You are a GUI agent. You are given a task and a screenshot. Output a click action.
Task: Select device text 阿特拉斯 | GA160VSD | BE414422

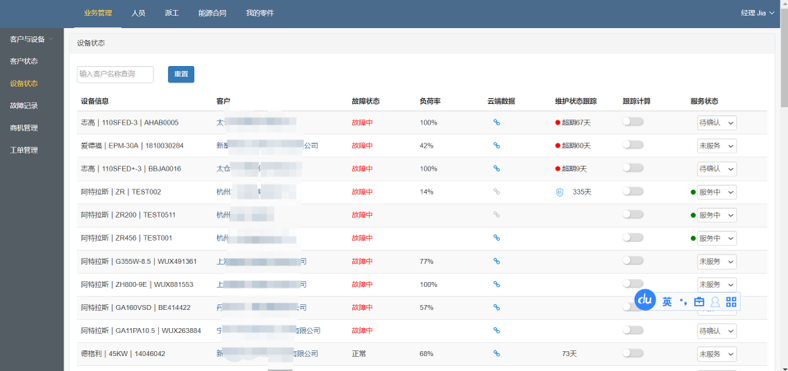pos(137,307)
